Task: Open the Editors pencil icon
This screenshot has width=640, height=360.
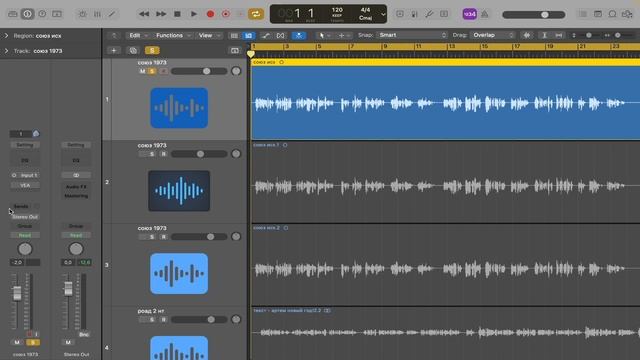Action: point(111,14)
